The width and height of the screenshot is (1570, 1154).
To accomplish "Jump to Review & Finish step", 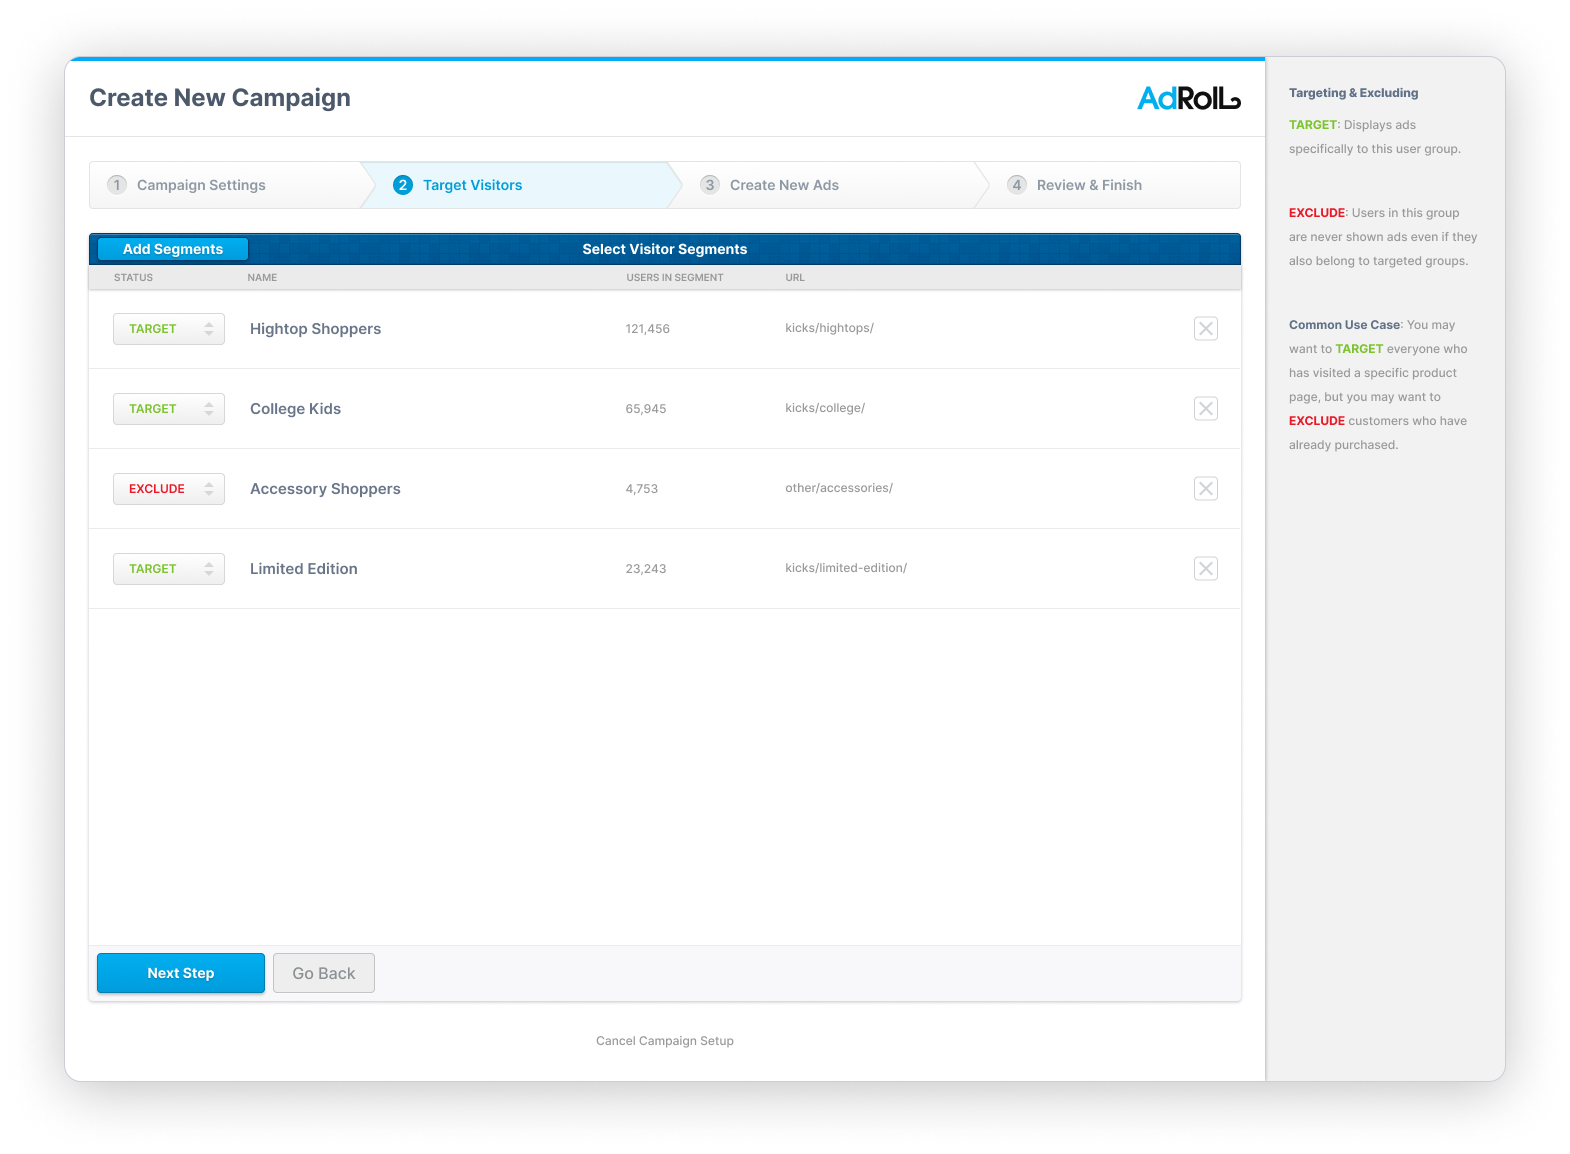I will [1089, 185].
